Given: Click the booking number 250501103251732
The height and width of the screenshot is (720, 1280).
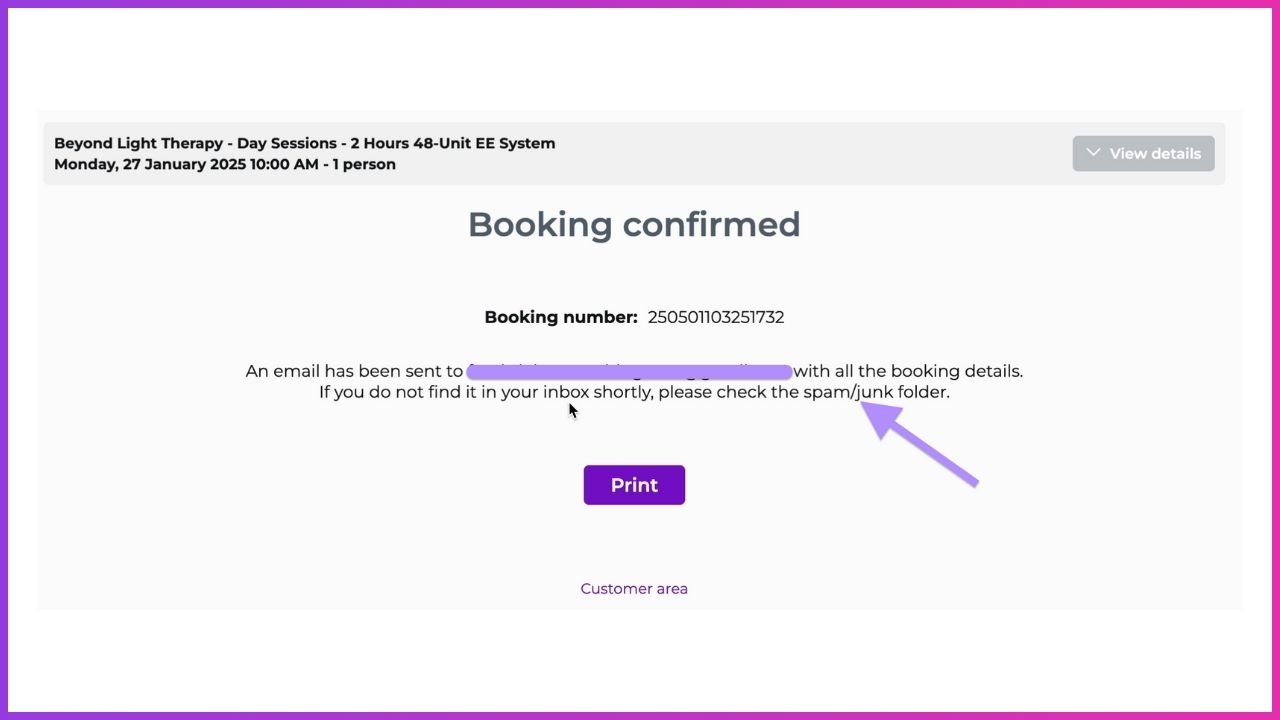Looking at the screenshot, I should click(x=715, y=318).
